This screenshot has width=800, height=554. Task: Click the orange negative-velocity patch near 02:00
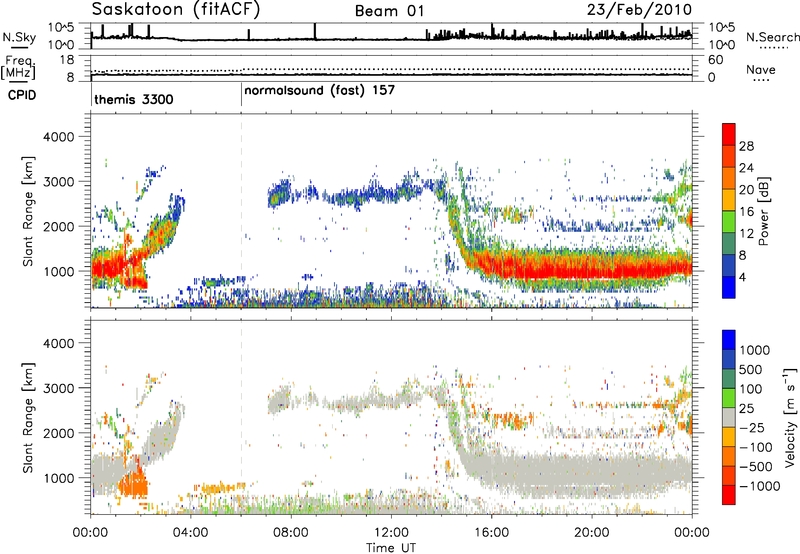pyautogui.click(x=133, y=483)
